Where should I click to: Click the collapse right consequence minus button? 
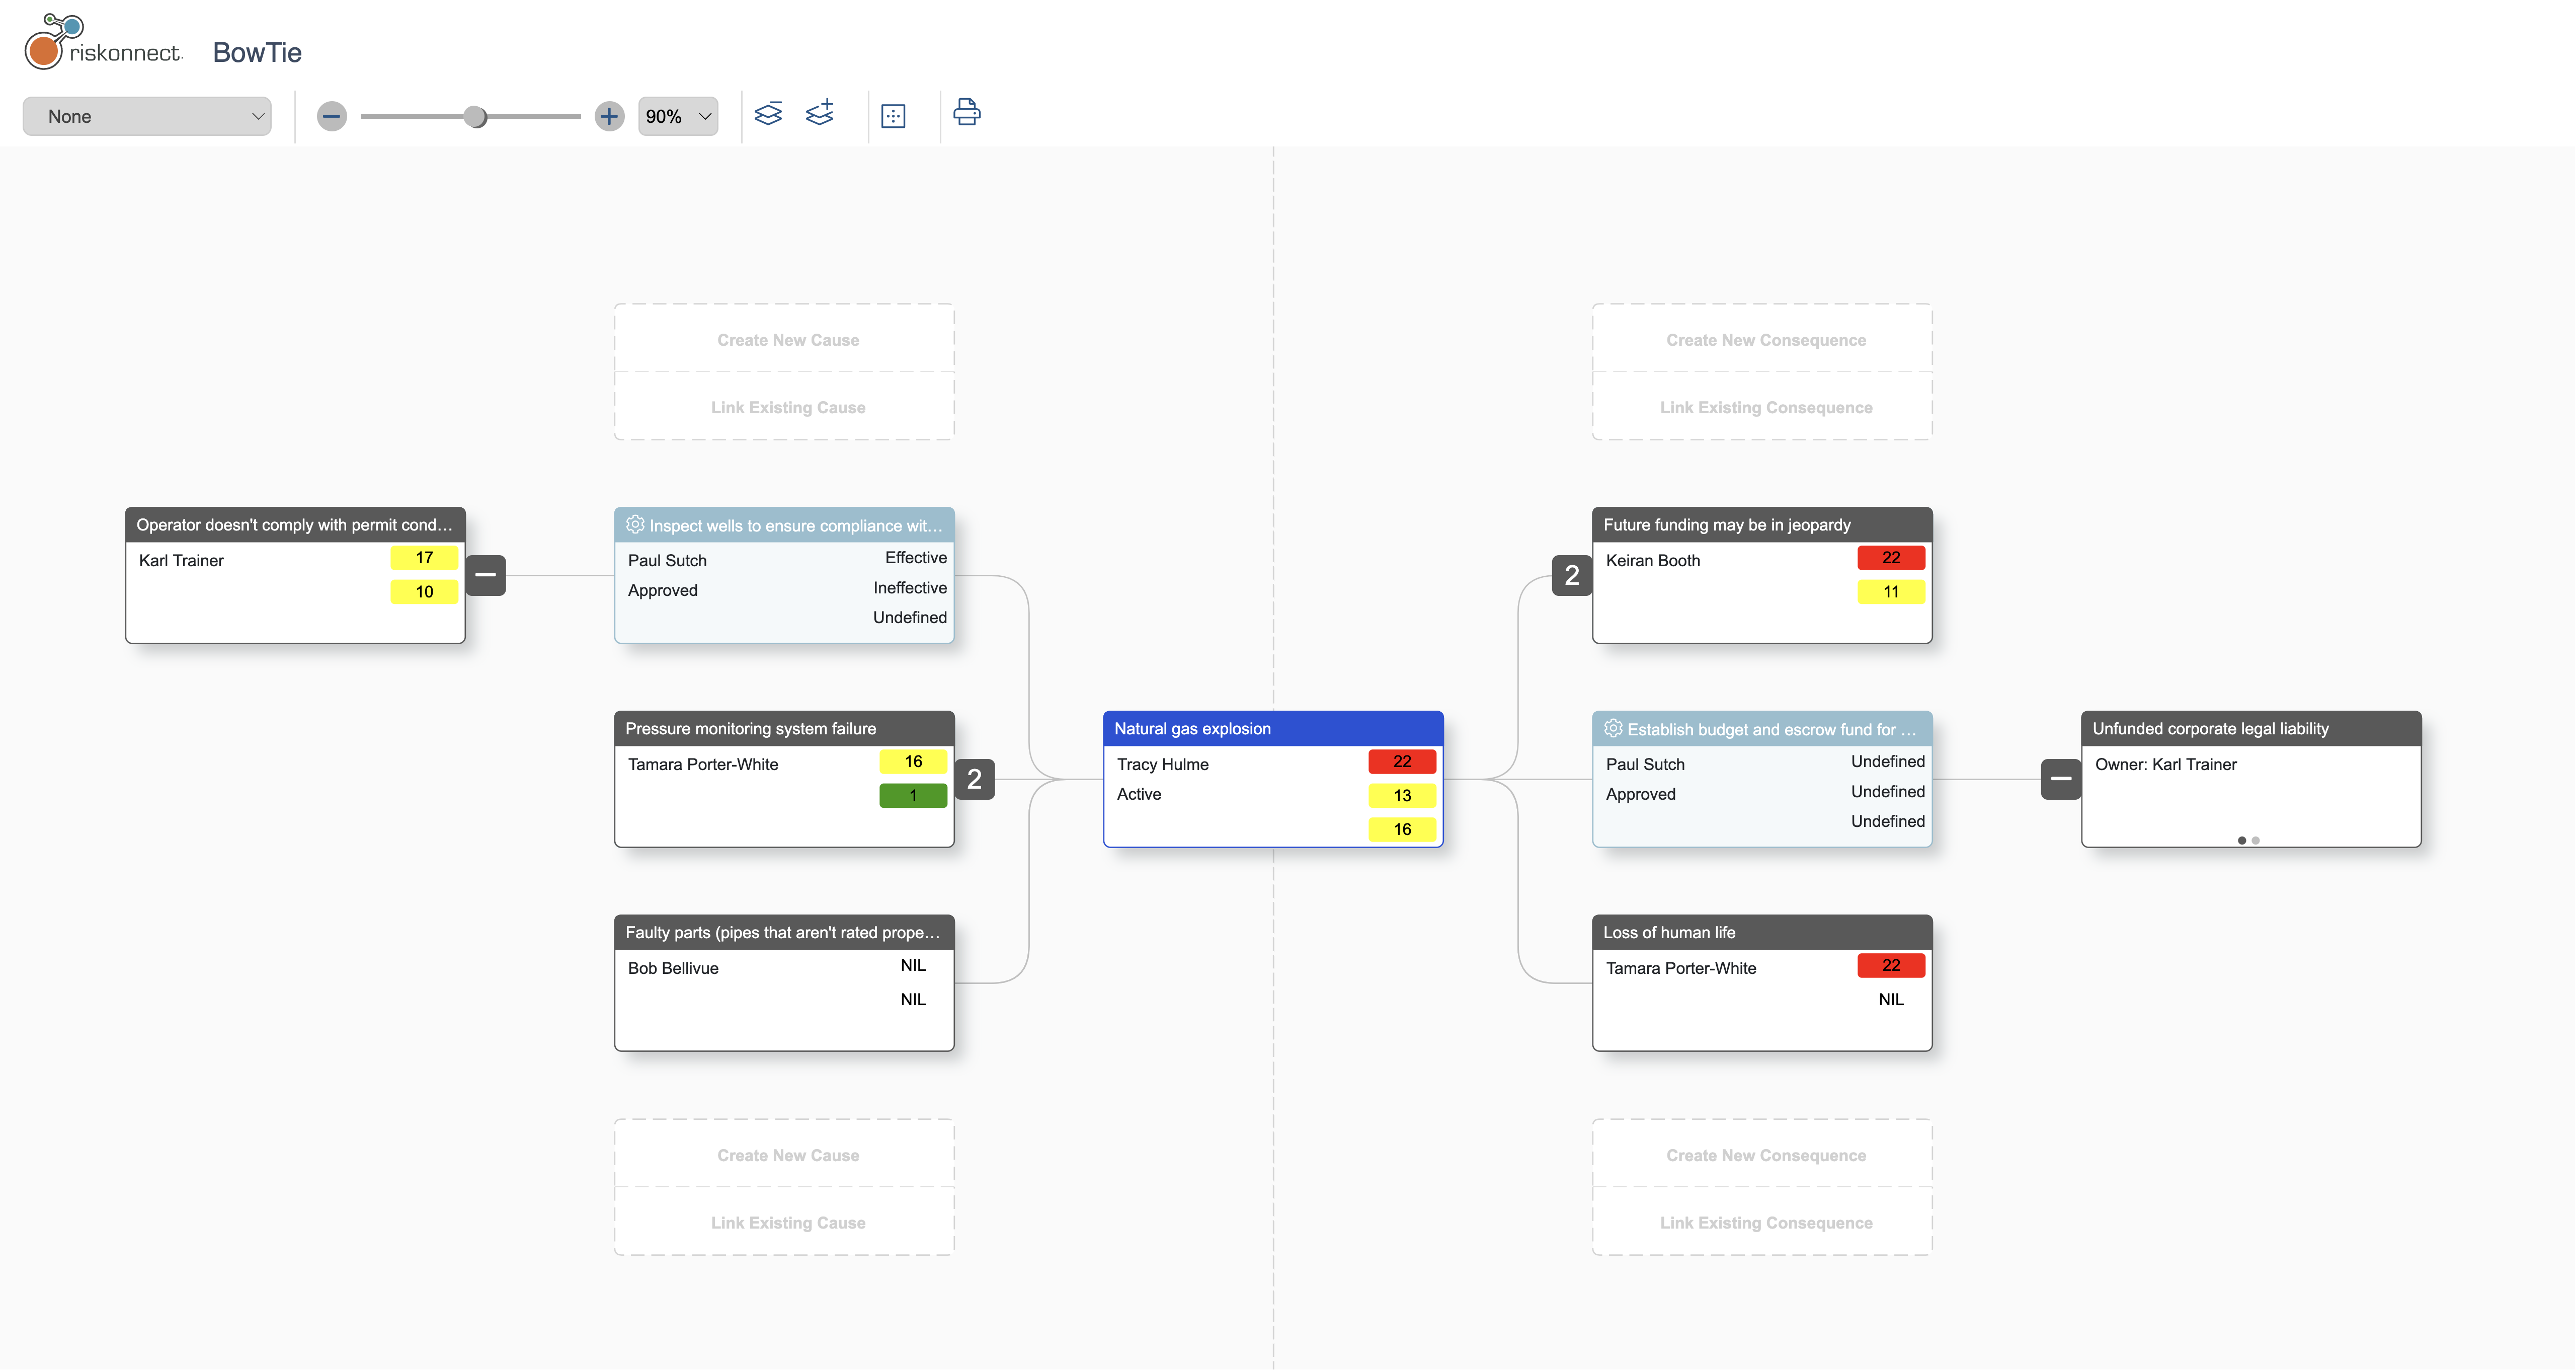pyautogui.click(x=2061, y=779)
